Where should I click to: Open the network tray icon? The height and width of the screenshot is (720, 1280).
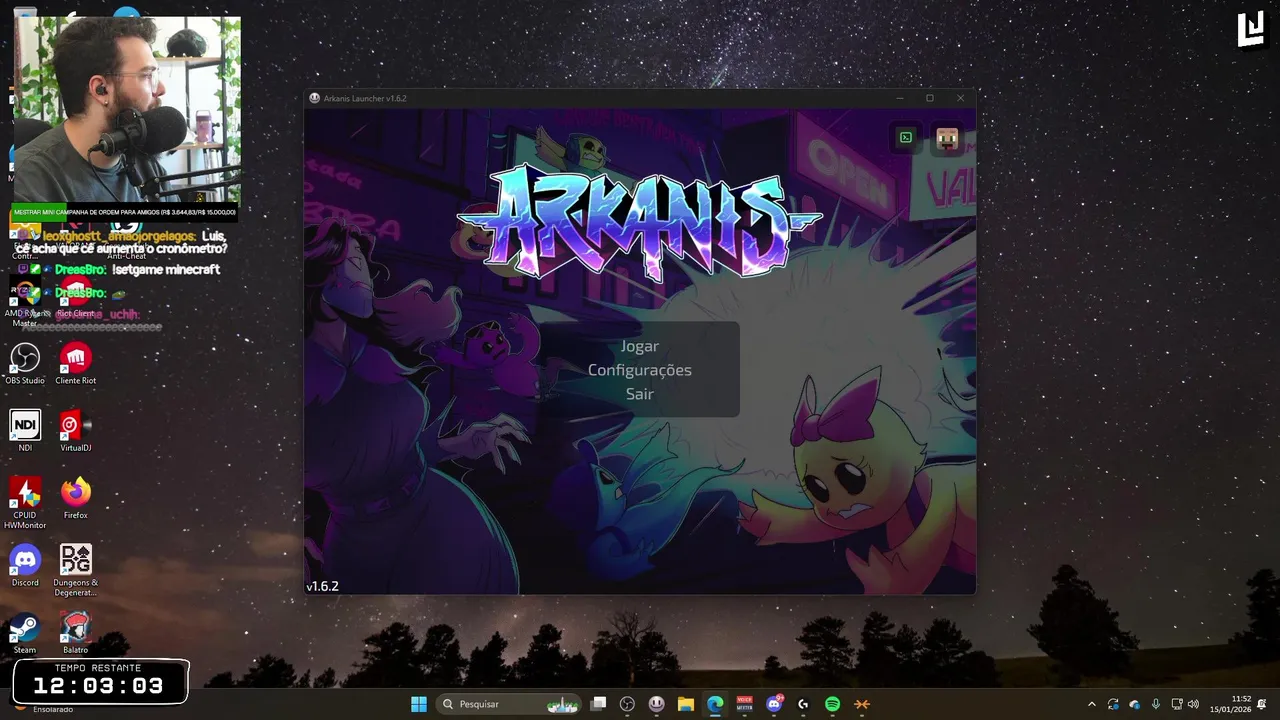1177,704
